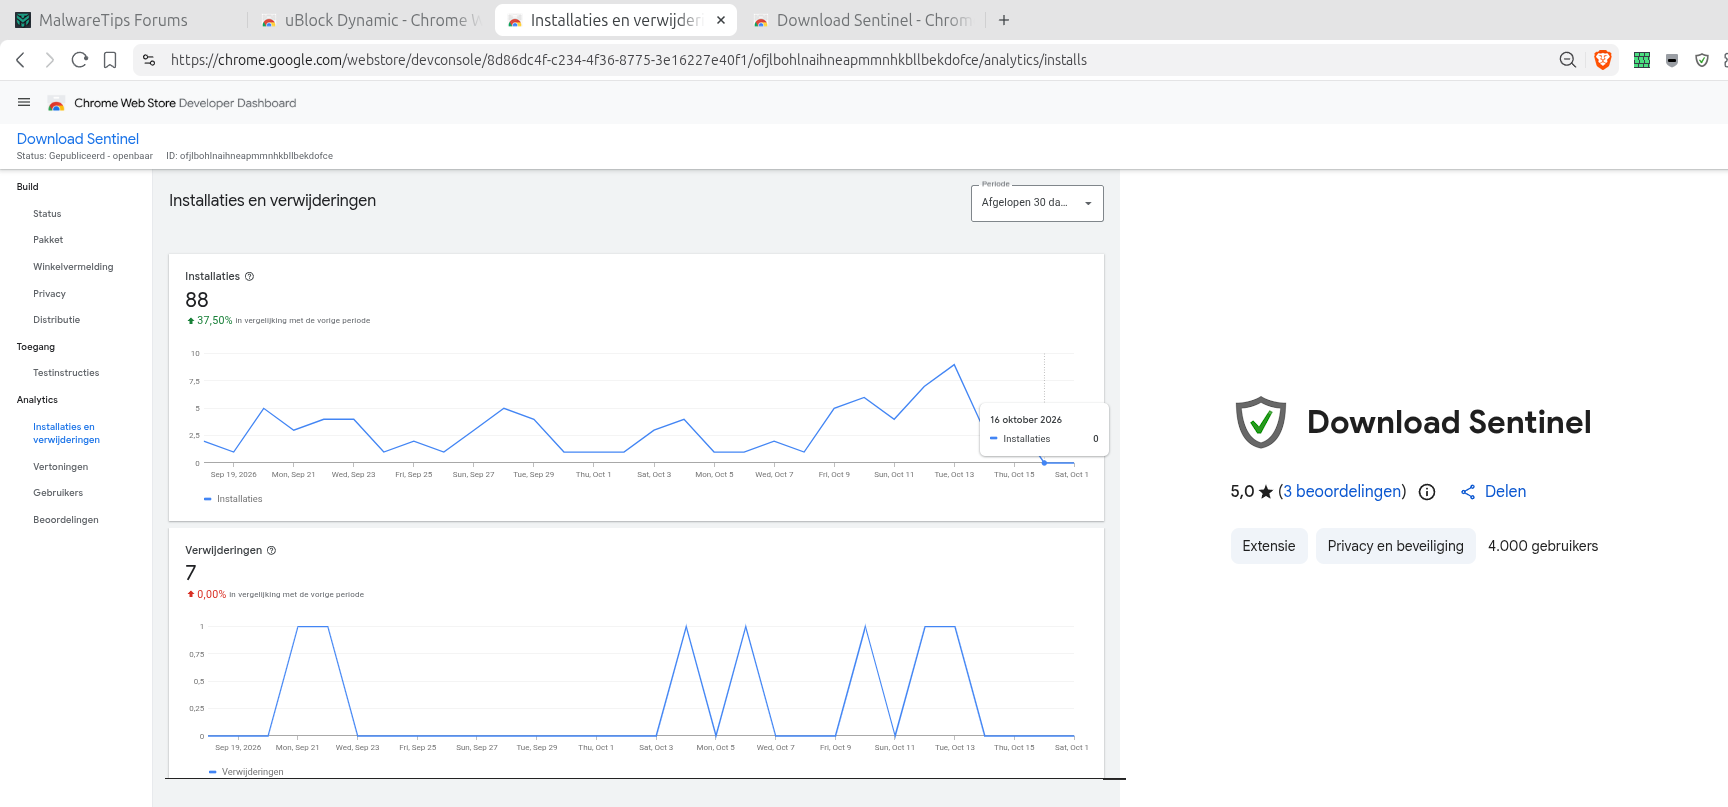This screenshot has width=1728, height=807.
Task: Open the Download Sentinel extension icon in toolbar
Action: 1702,60
